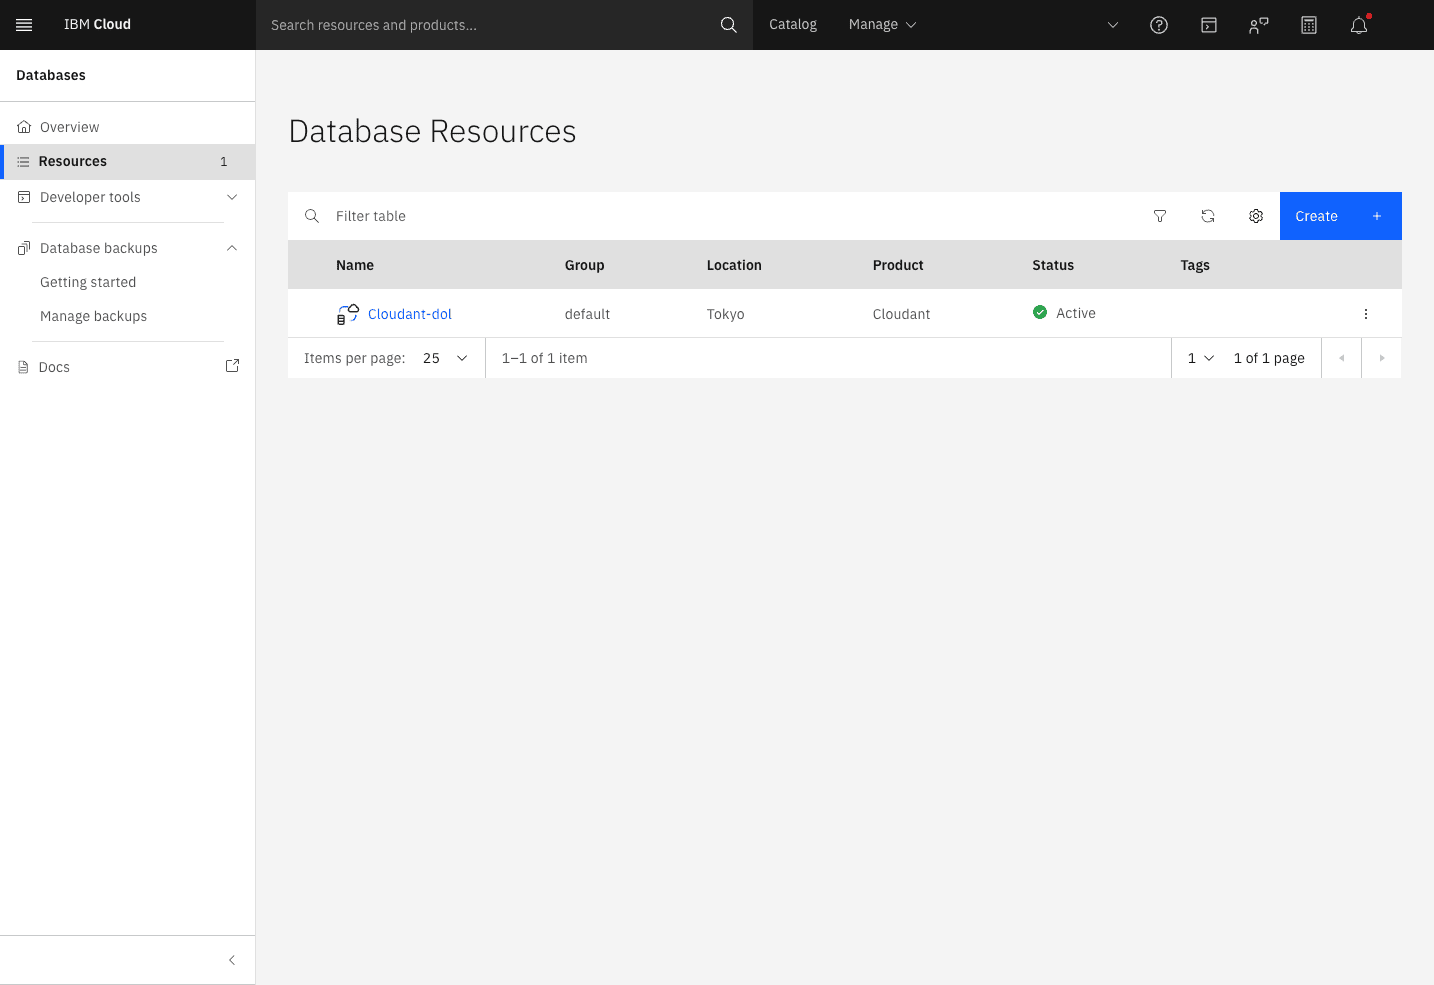This screenshot has width=1434, height=985.
Task: Click the 1–1 of 1 item text
Action: (544, 358)
